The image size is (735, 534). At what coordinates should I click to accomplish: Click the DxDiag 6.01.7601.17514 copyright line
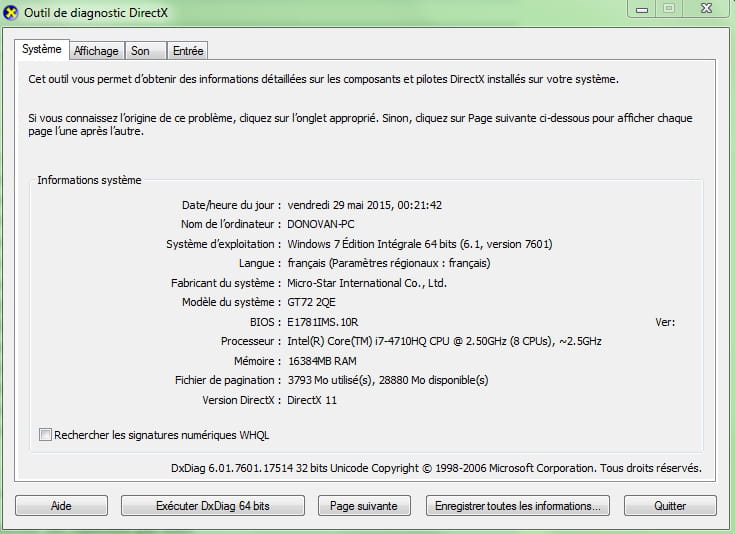pos(436,468)
